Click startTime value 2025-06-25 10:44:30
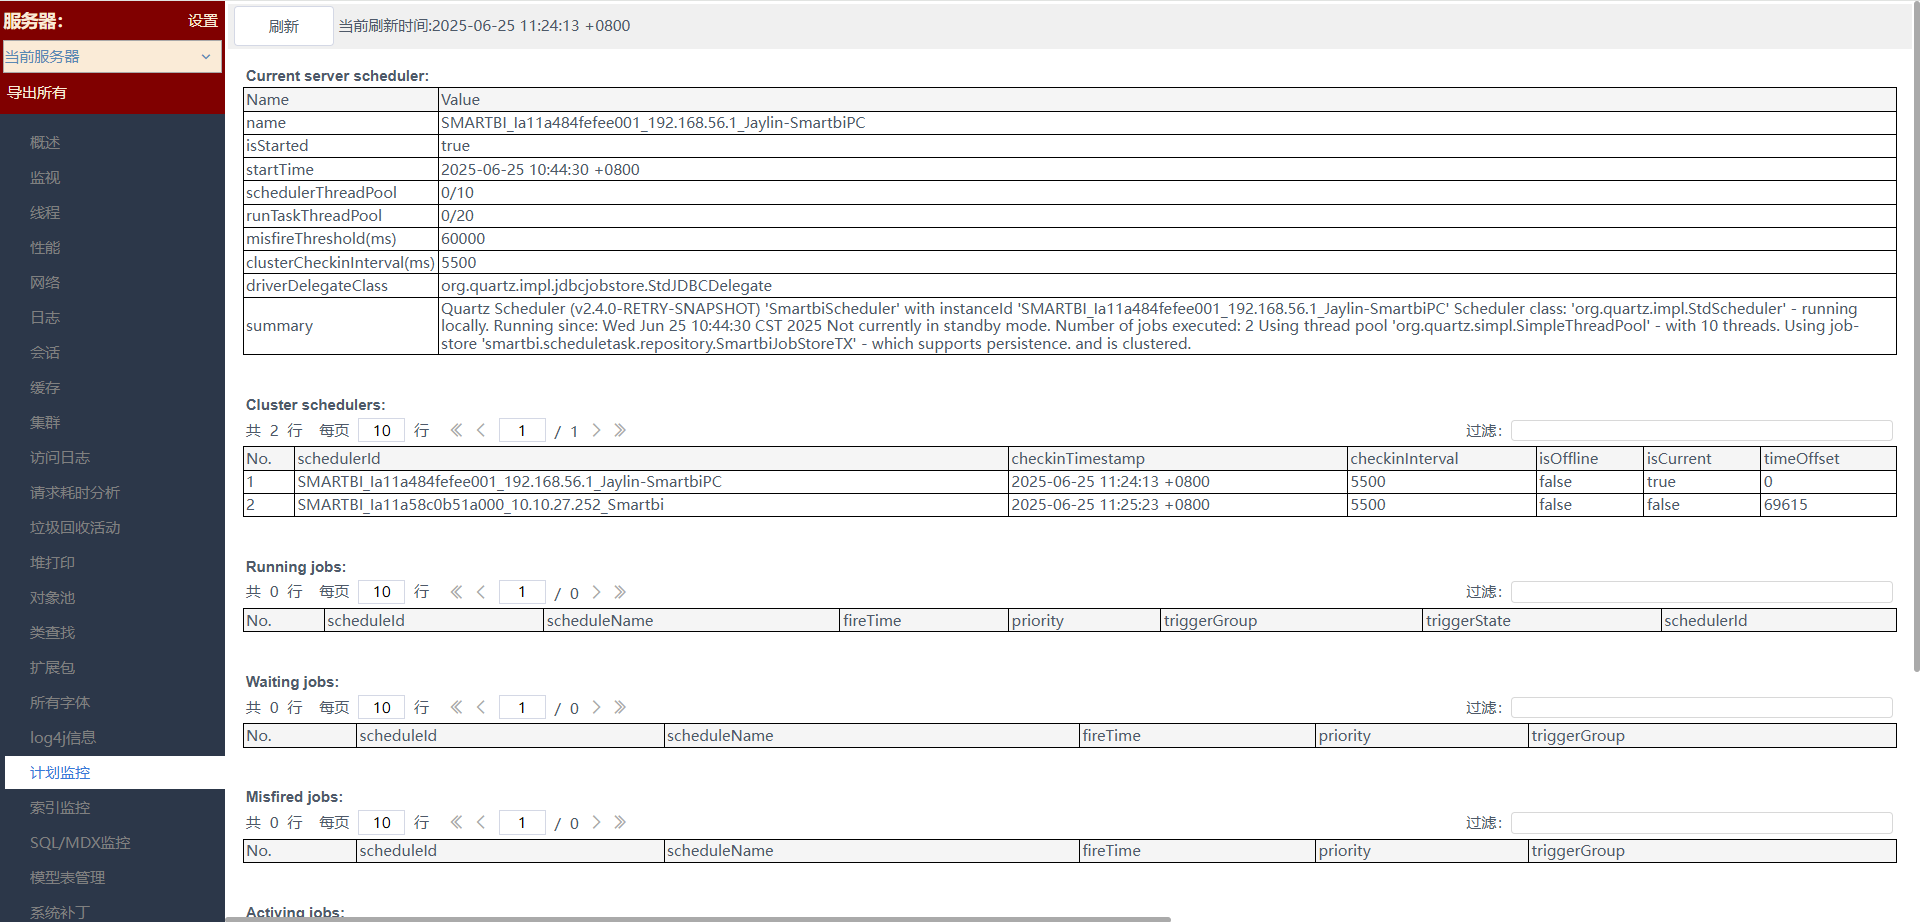 click(540, 170)
